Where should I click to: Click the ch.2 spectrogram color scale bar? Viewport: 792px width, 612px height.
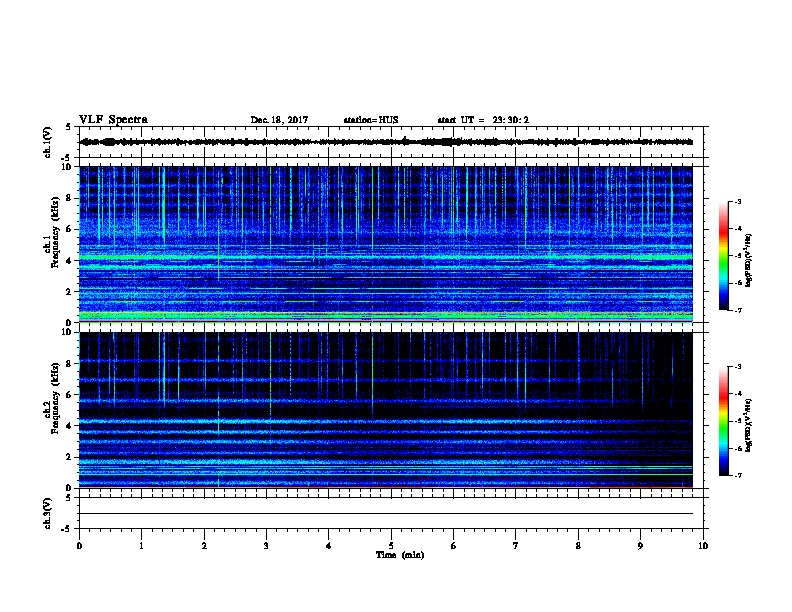pyautogui.click(x=723, y=421)
